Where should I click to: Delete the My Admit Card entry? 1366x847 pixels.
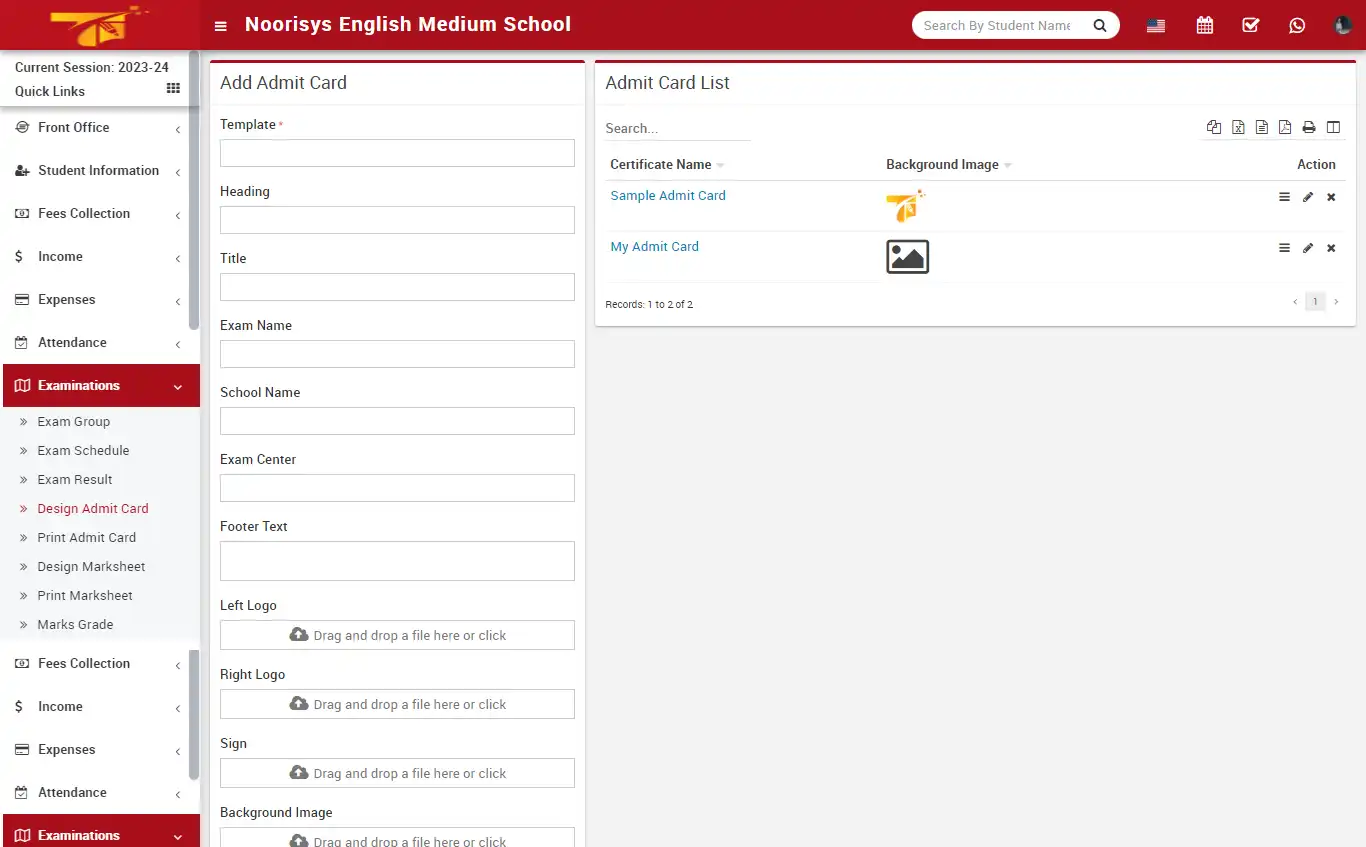1331,248
